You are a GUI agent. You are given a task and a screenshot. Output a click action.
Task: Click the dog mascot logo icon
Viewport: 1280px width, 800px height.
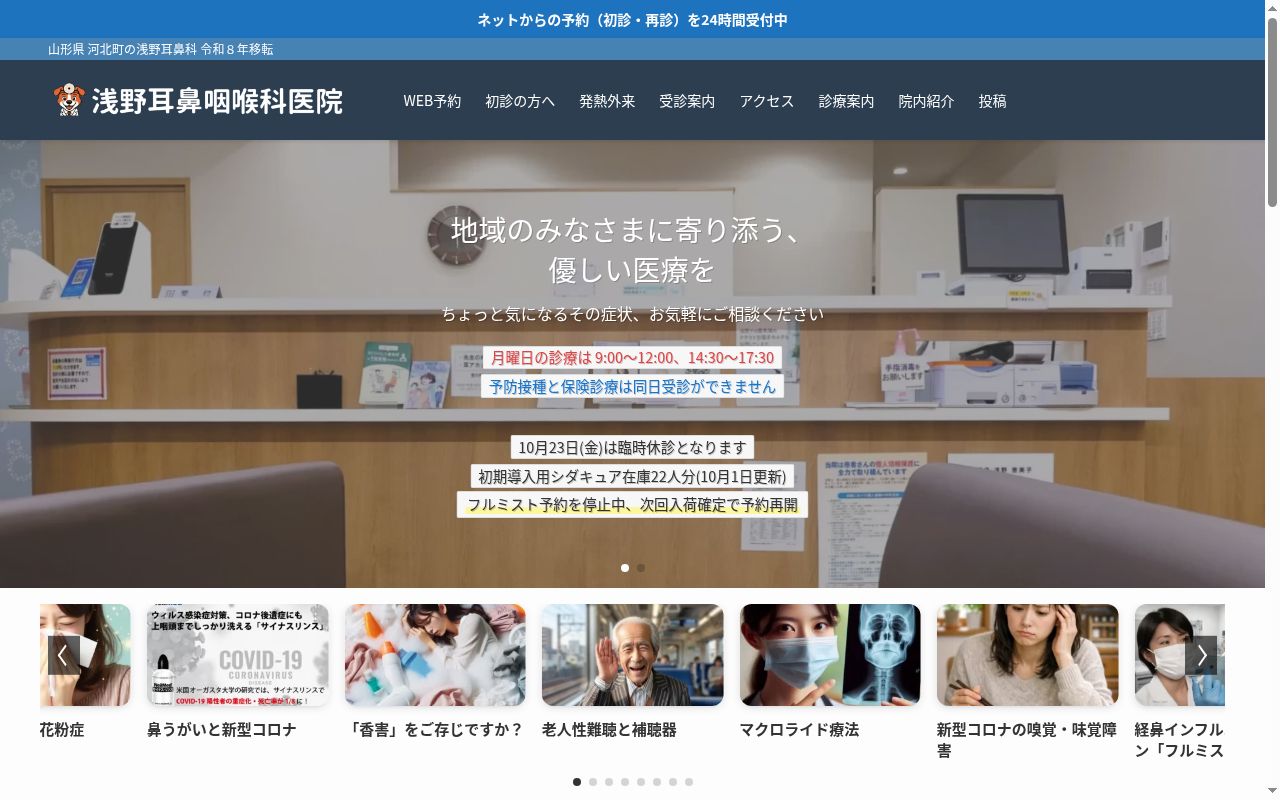pos(69,100)
